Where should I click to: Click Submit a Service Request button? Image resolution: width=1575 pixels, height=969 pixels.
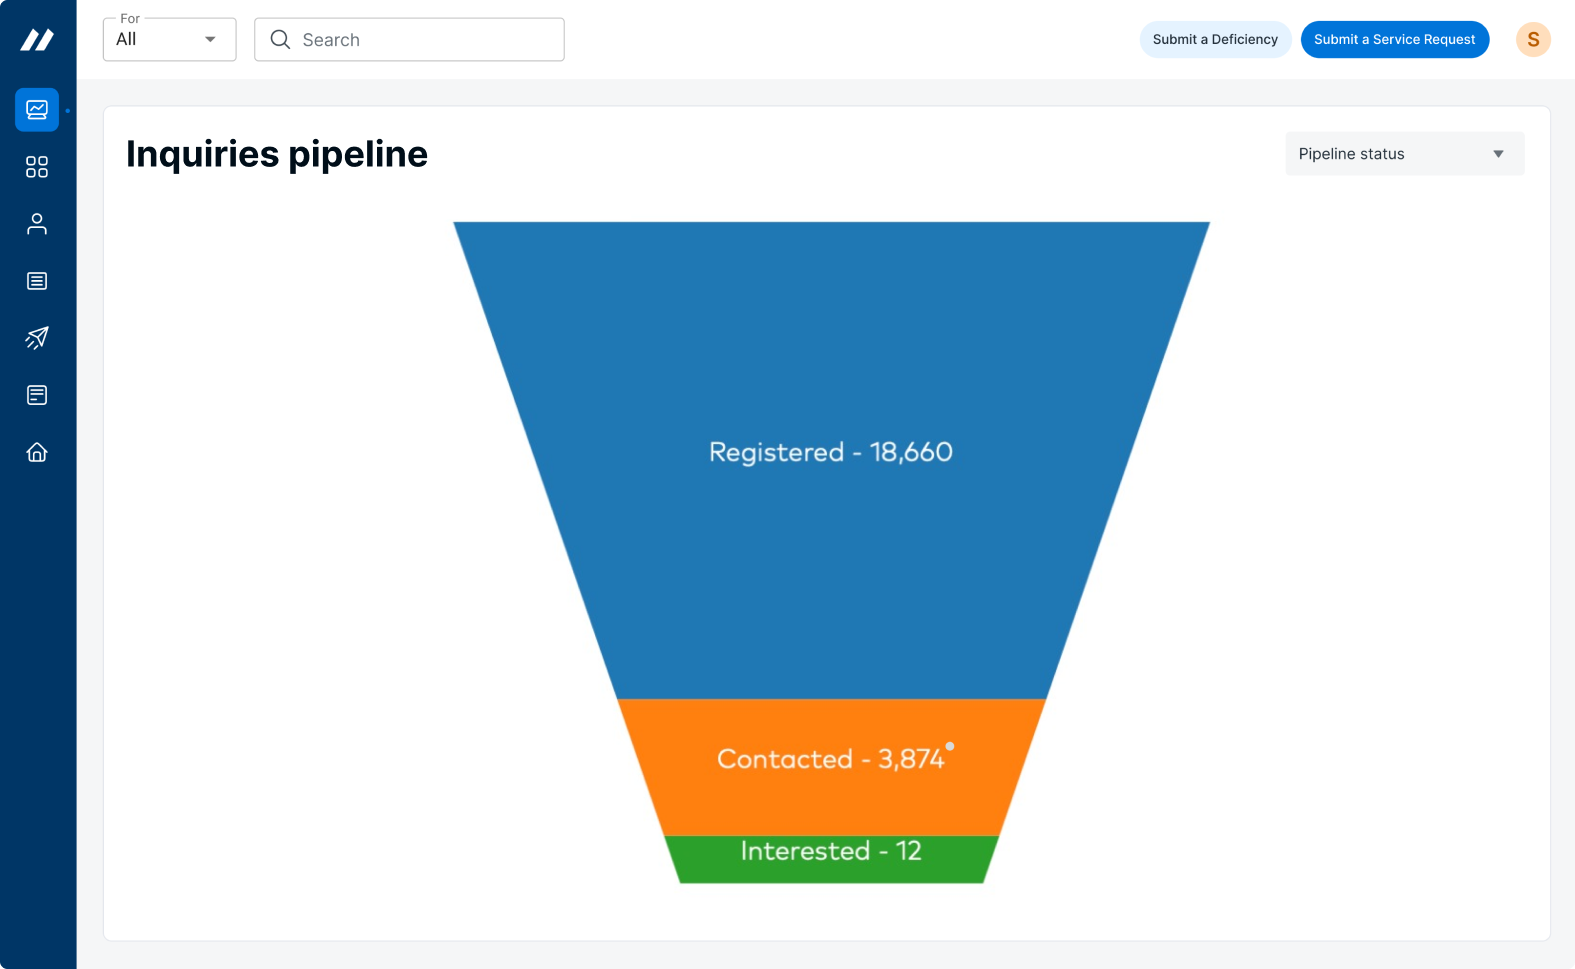[x=1395, y=39]
